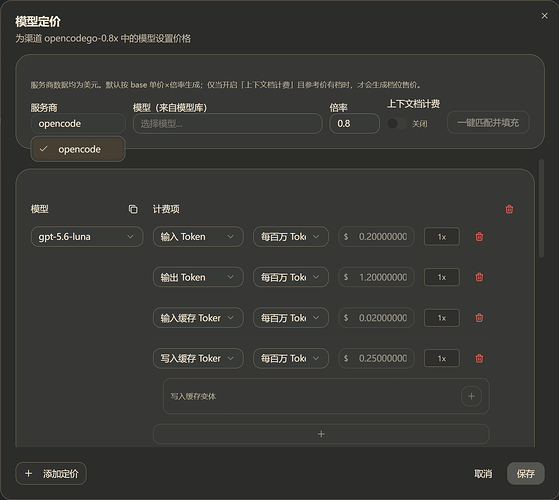Delete the 输入缓存 Token row
559x500 pixels.
tap(479, 318)
